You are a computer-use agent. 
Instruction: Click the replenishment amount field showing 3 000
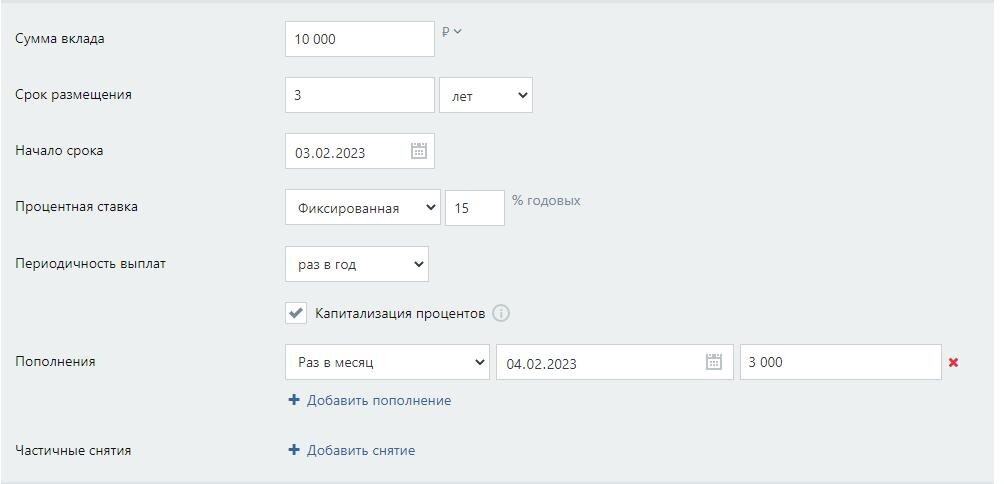pos(841,362)
